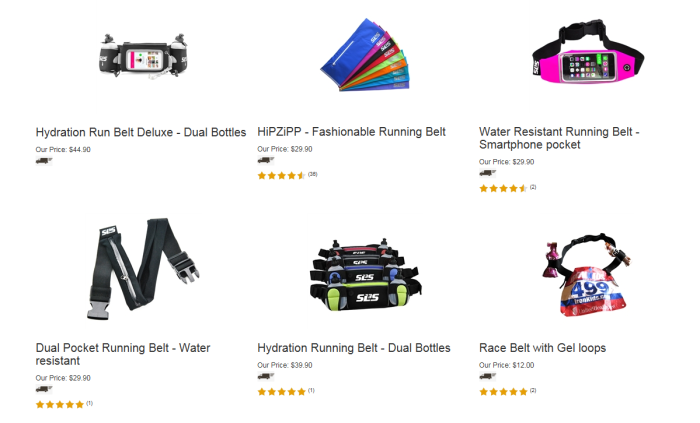Click the HiPZiPP colorful belts image
700x423 pixels.
click(365, 54)
